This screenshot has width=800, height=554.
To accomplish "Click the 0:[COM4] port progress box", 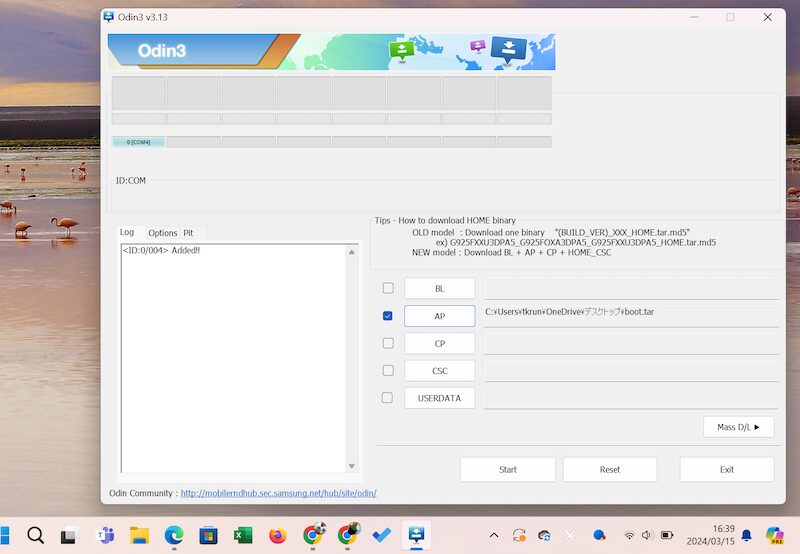I will click(x=138, y=142).
